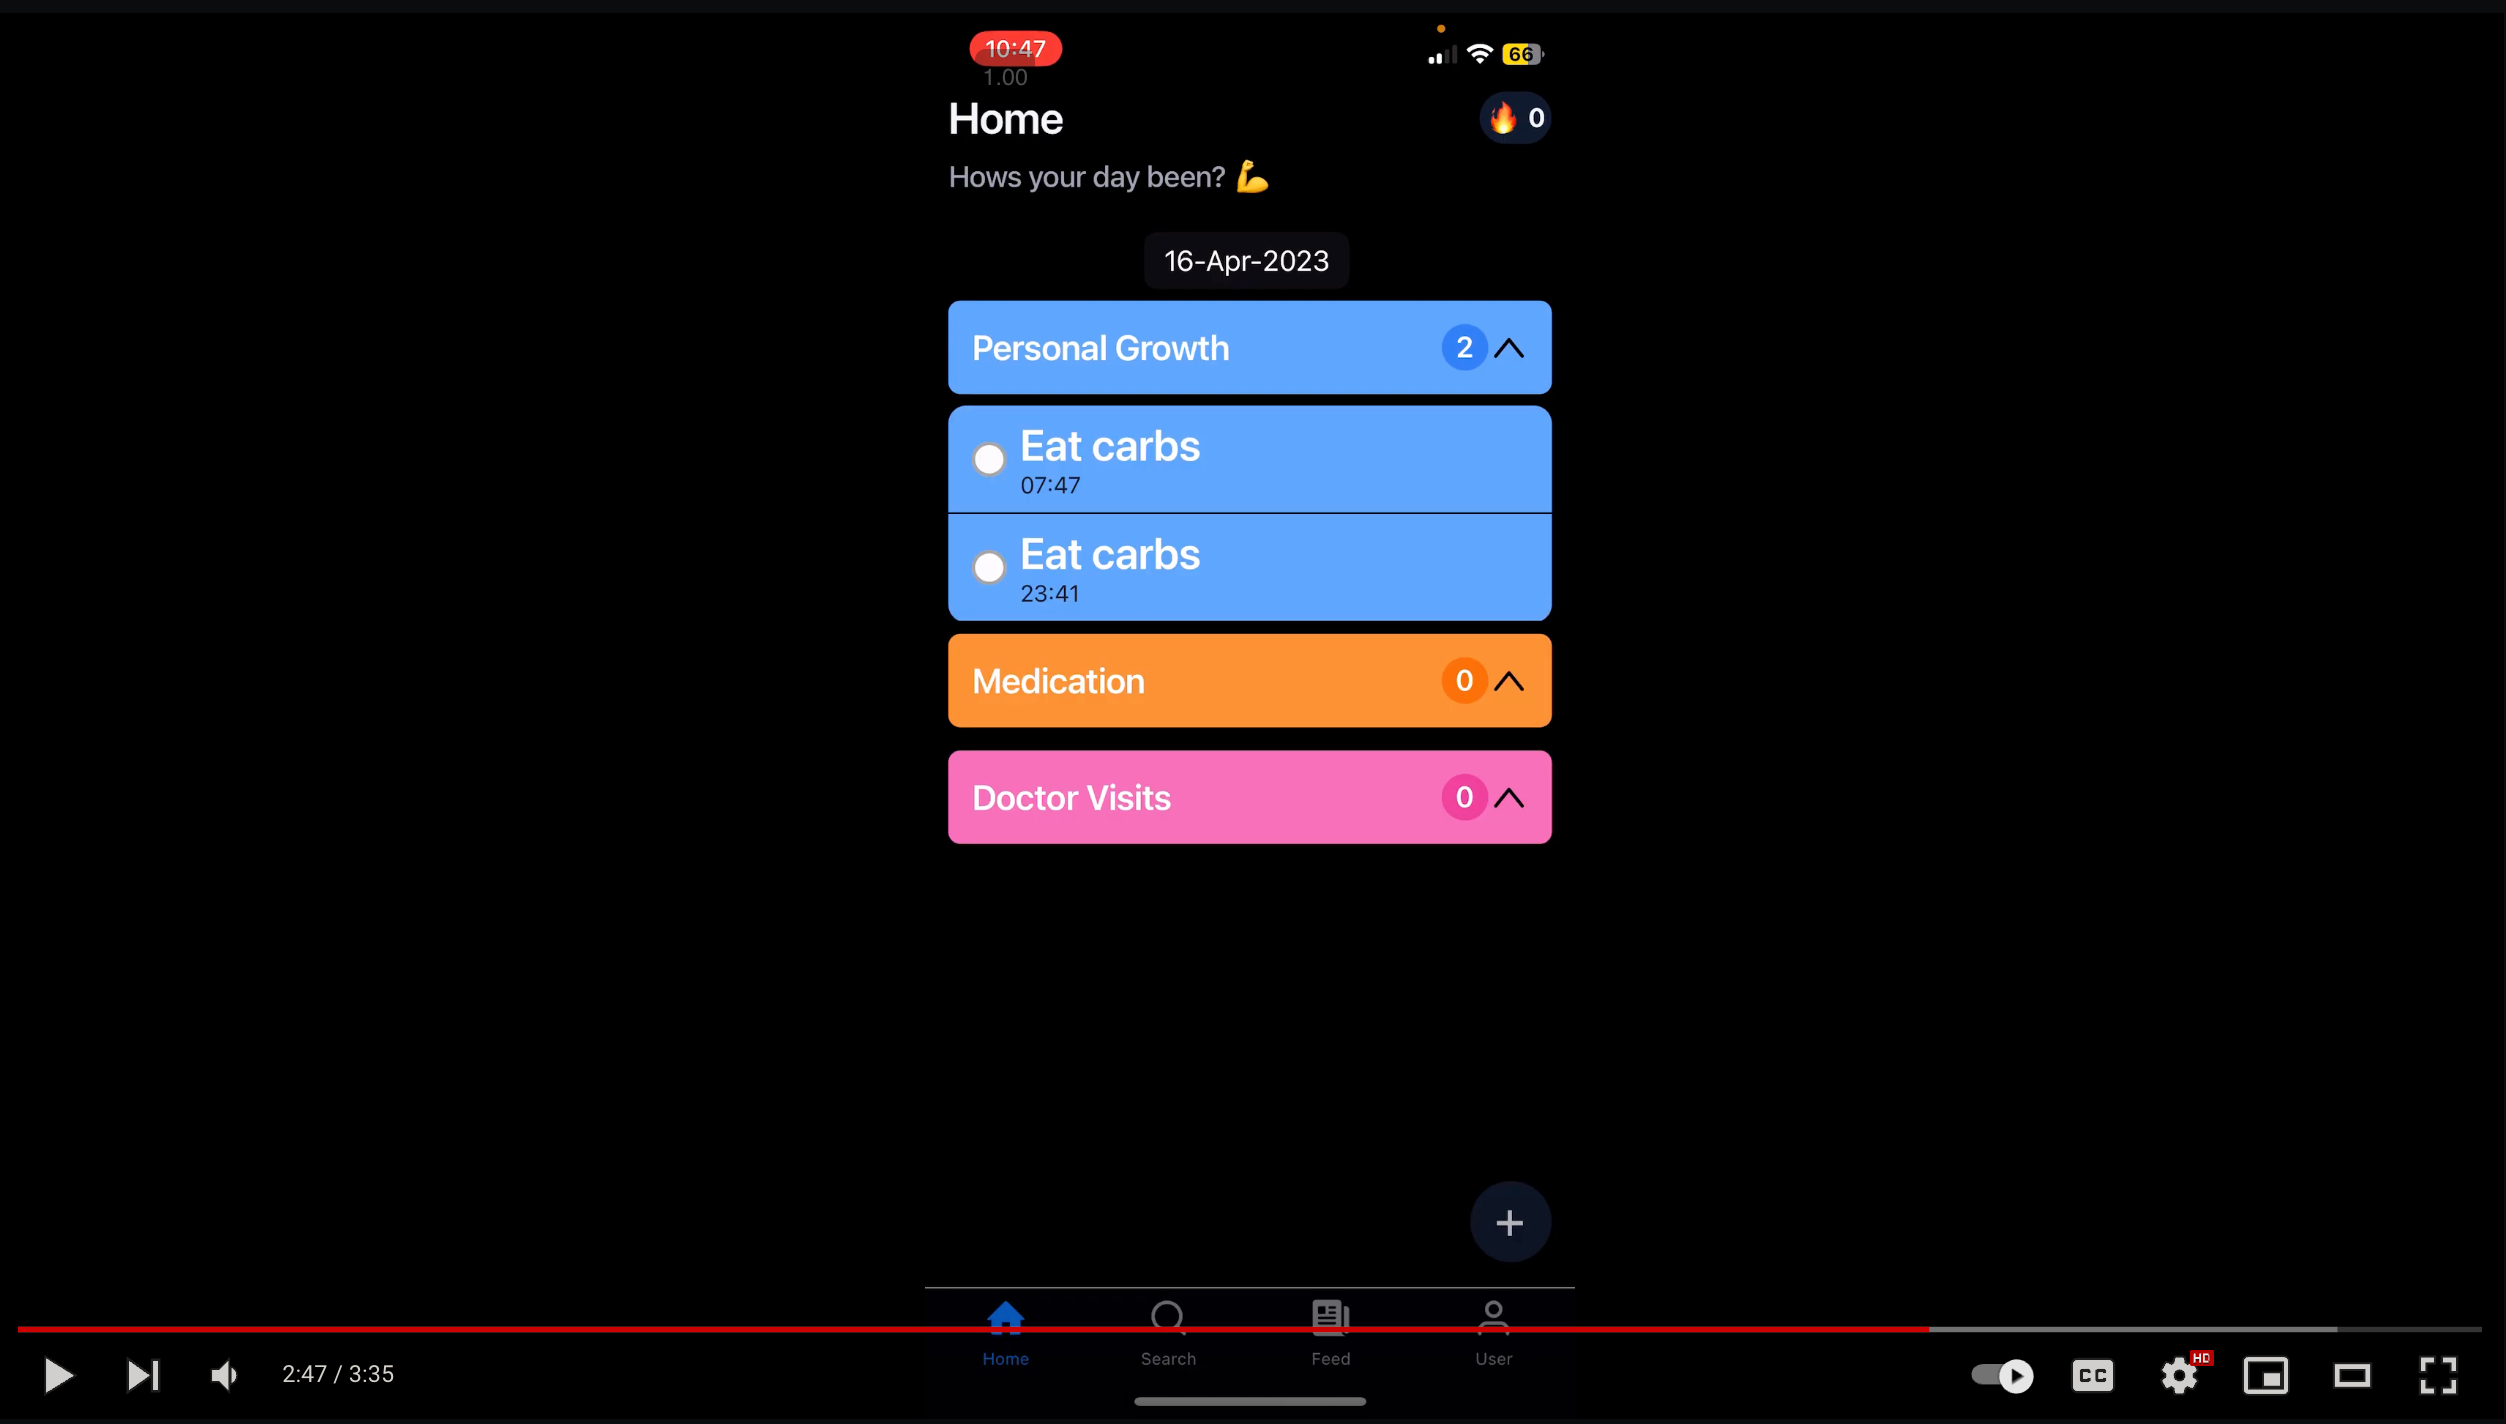
Task: Mute the video volume
Action: pos(224,1375)
